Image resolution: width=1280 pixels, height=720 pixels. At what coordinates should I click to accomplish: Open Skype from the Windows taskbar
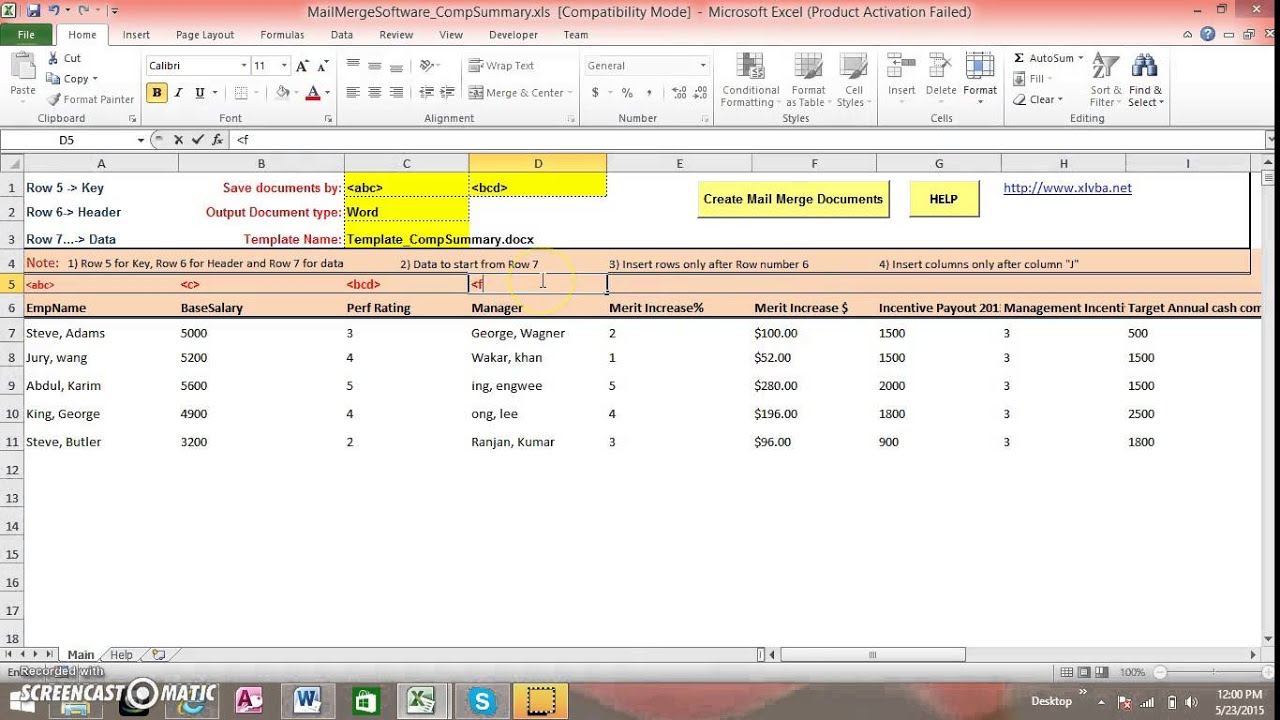(484, 701)
